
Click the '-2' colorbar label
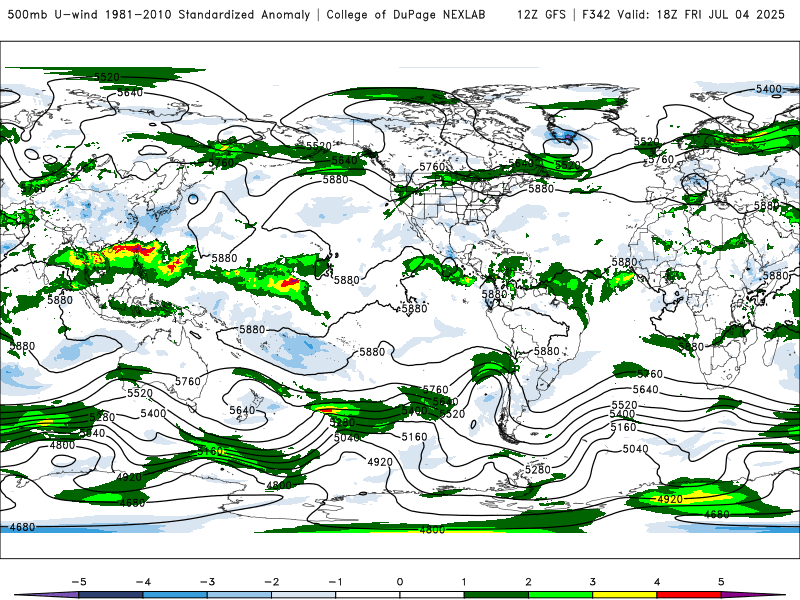pyautogui.click(x=271, y=582)
